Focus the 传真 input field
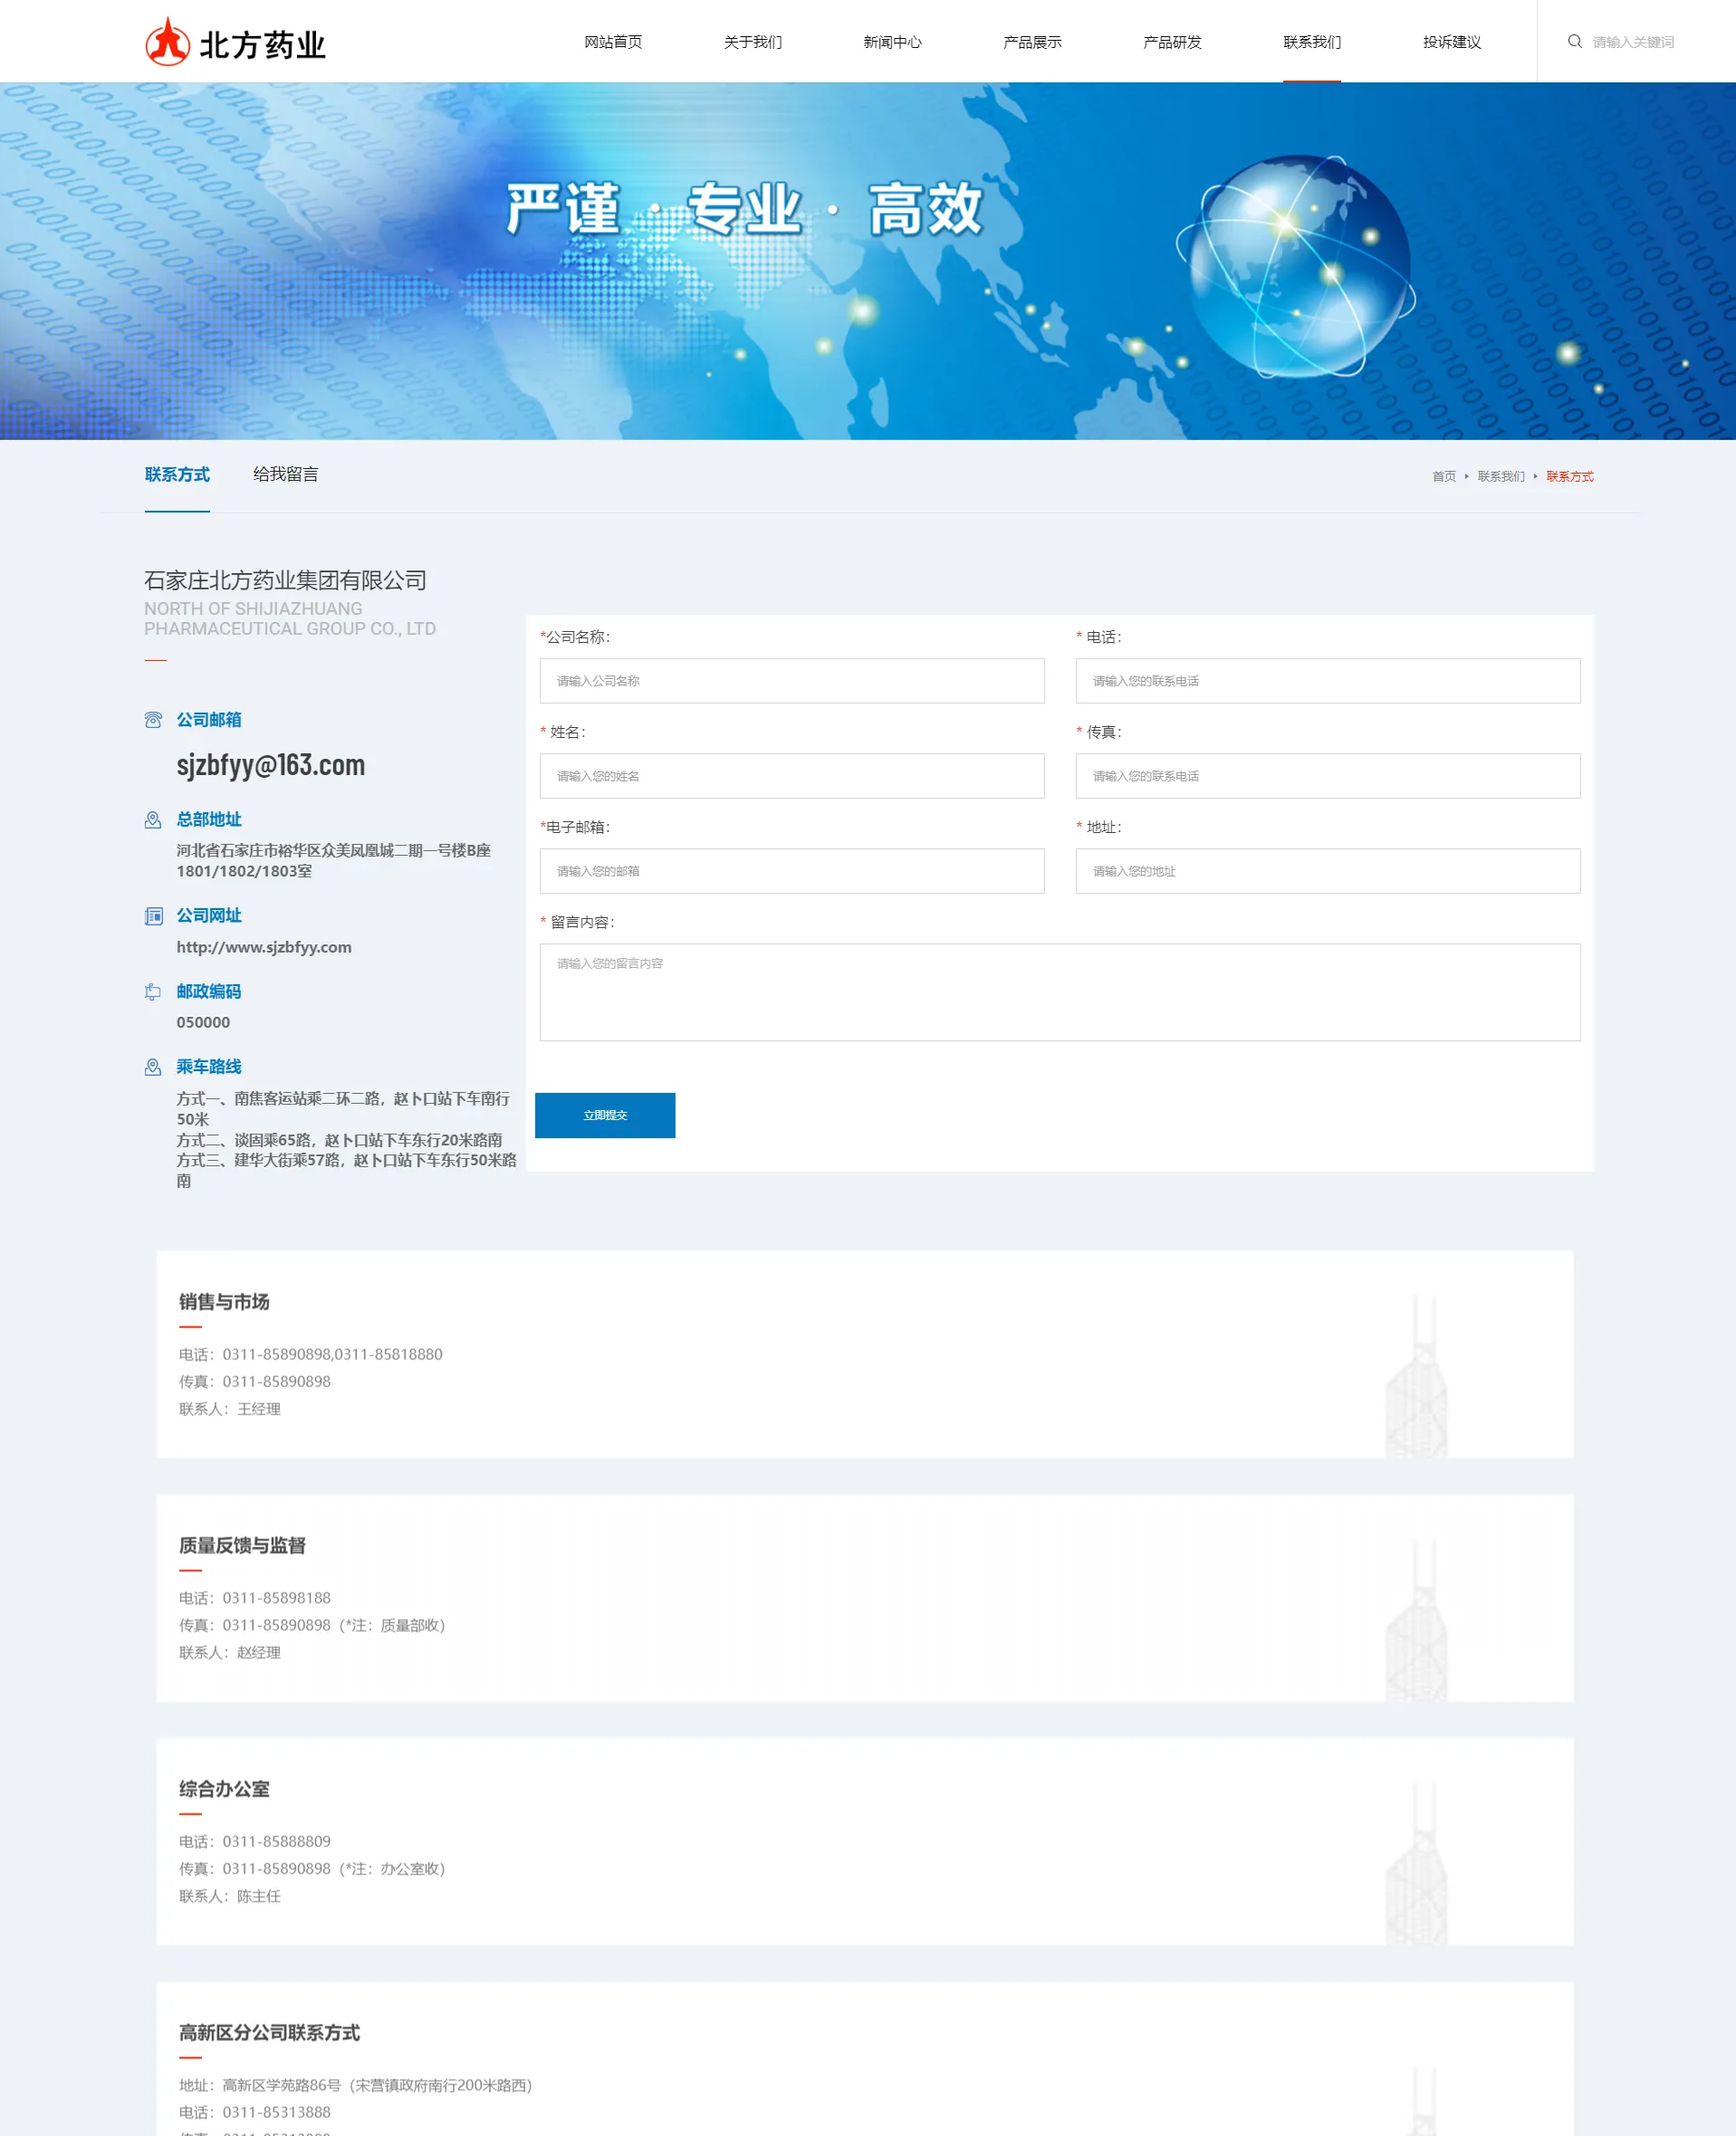1736x2136 pixels. pyautogui.click(x=1328, y=776)
